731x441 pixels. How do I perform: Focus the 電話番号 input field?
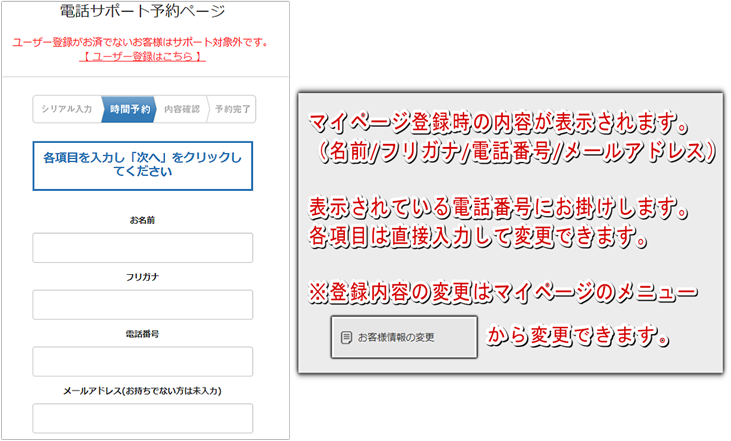(x=143, y=361)
